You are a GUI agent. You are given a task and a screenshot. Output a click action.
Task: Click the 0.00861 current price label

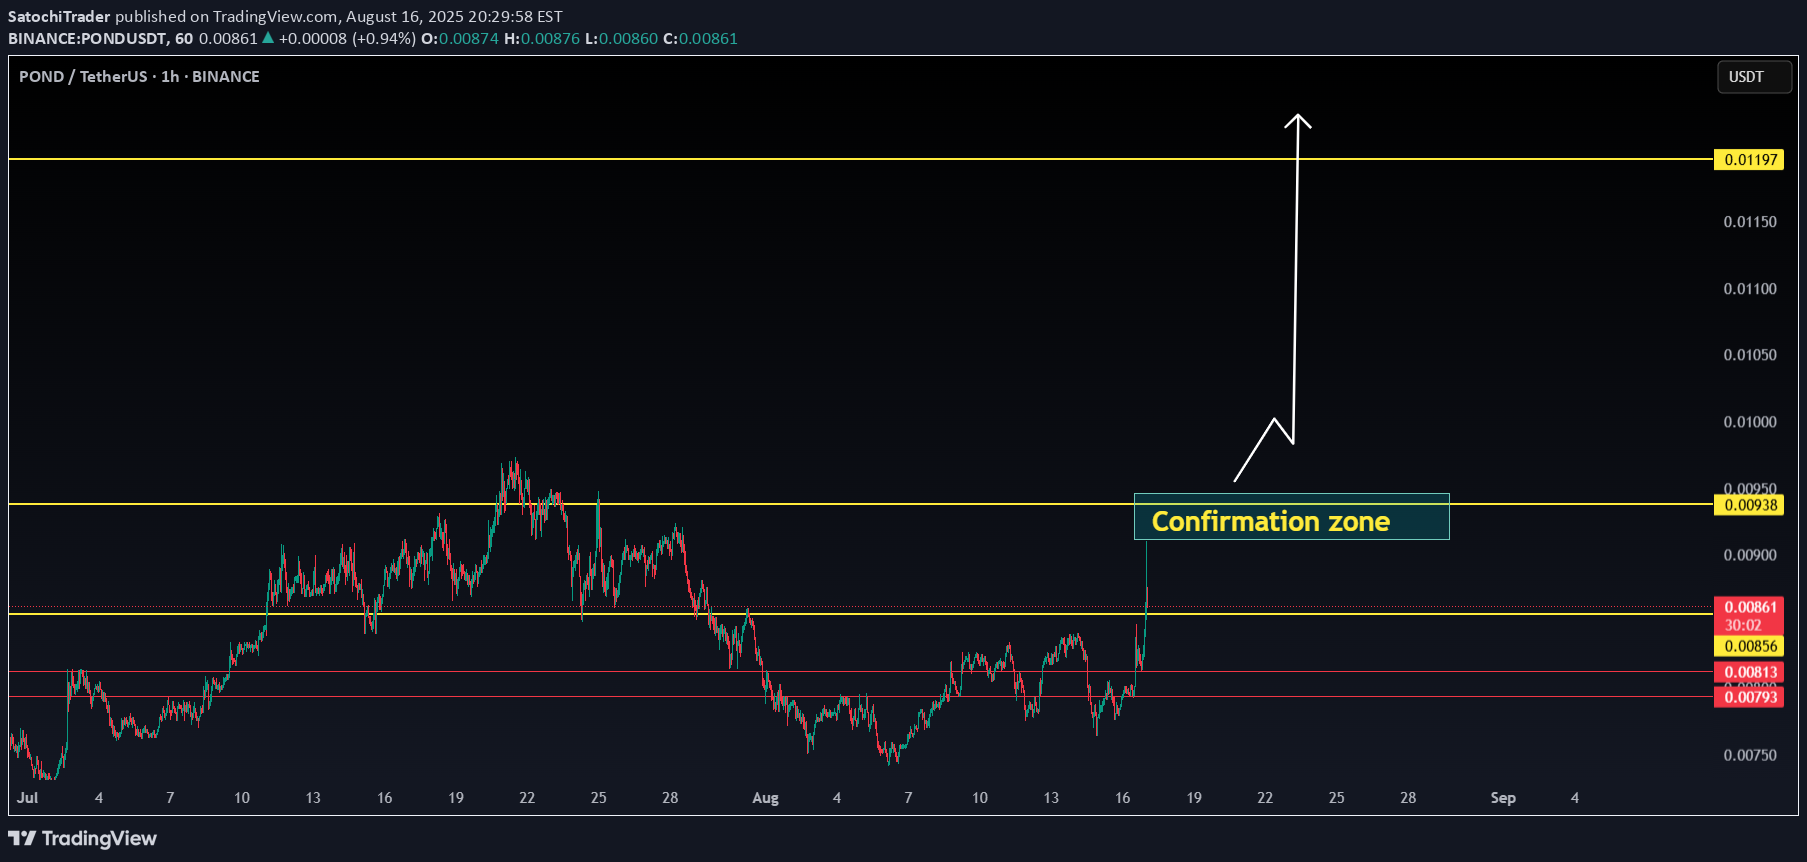tap(1750, 607)
